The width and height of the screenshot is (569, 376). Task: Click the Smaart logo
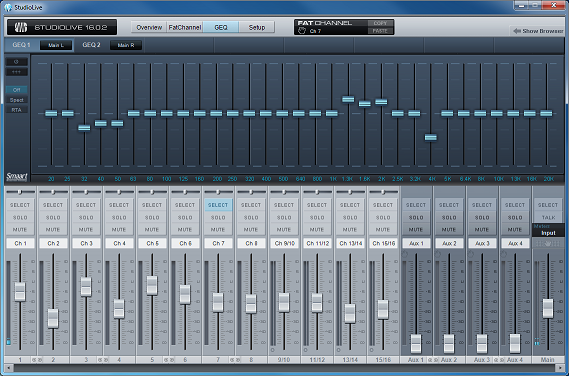(17, 177)
